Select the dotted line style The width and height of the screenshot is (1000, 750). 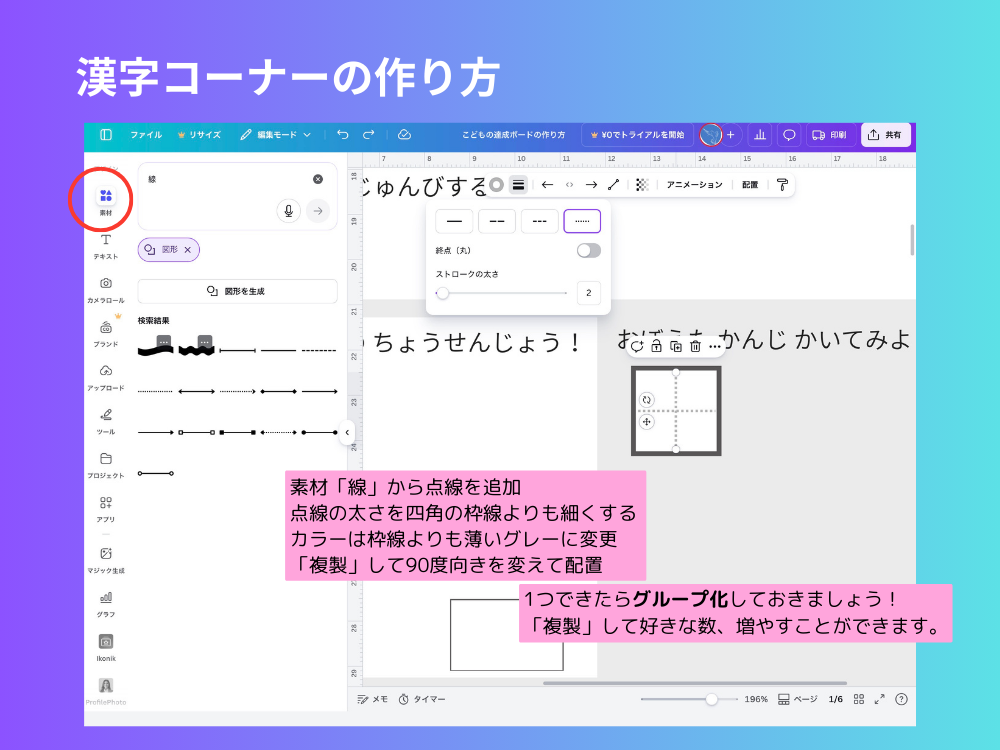[582, 220]
